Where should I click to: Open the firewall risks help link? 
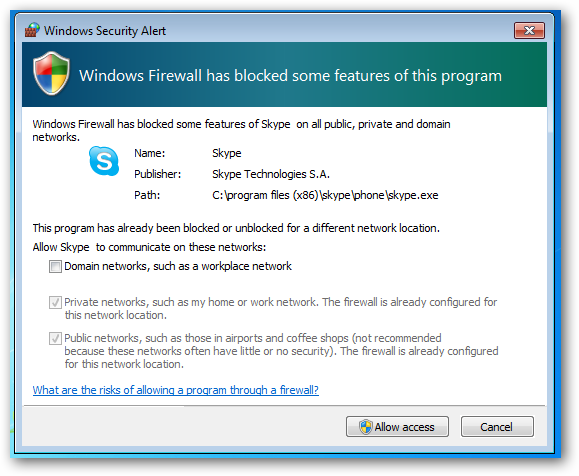(175, 390)
